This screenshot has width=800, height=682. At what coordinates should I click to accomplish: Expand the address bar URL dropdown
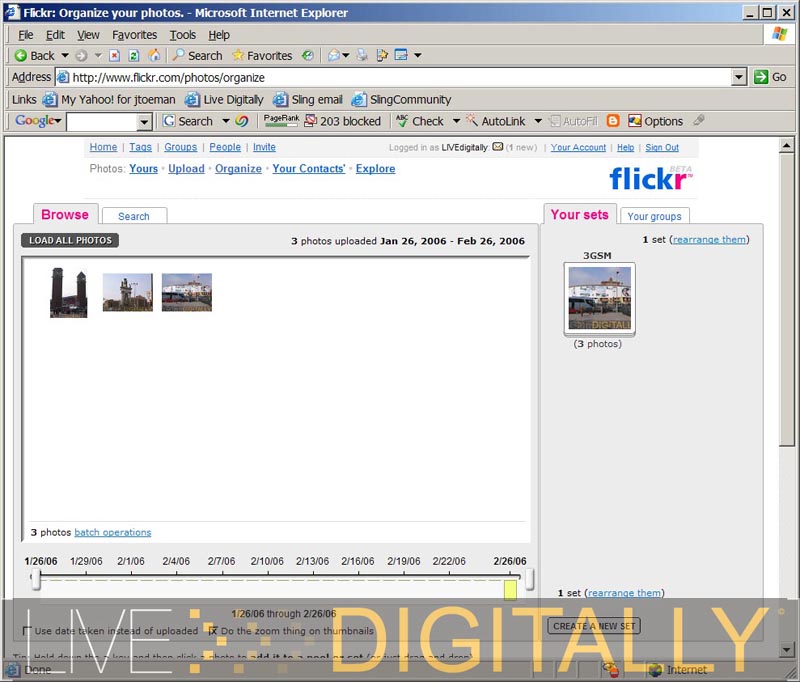click(x=739, y=77)
